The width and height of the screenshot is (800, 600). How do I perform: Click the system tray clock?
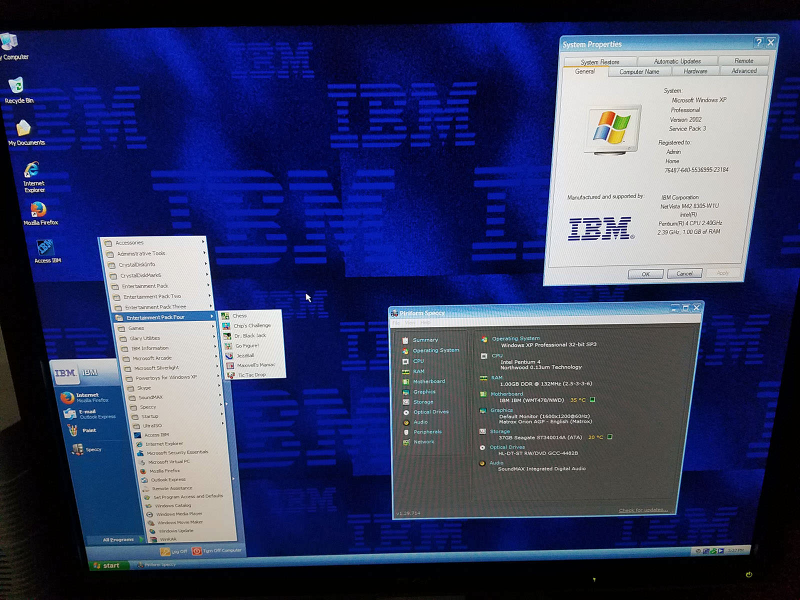tap(737, 551)
